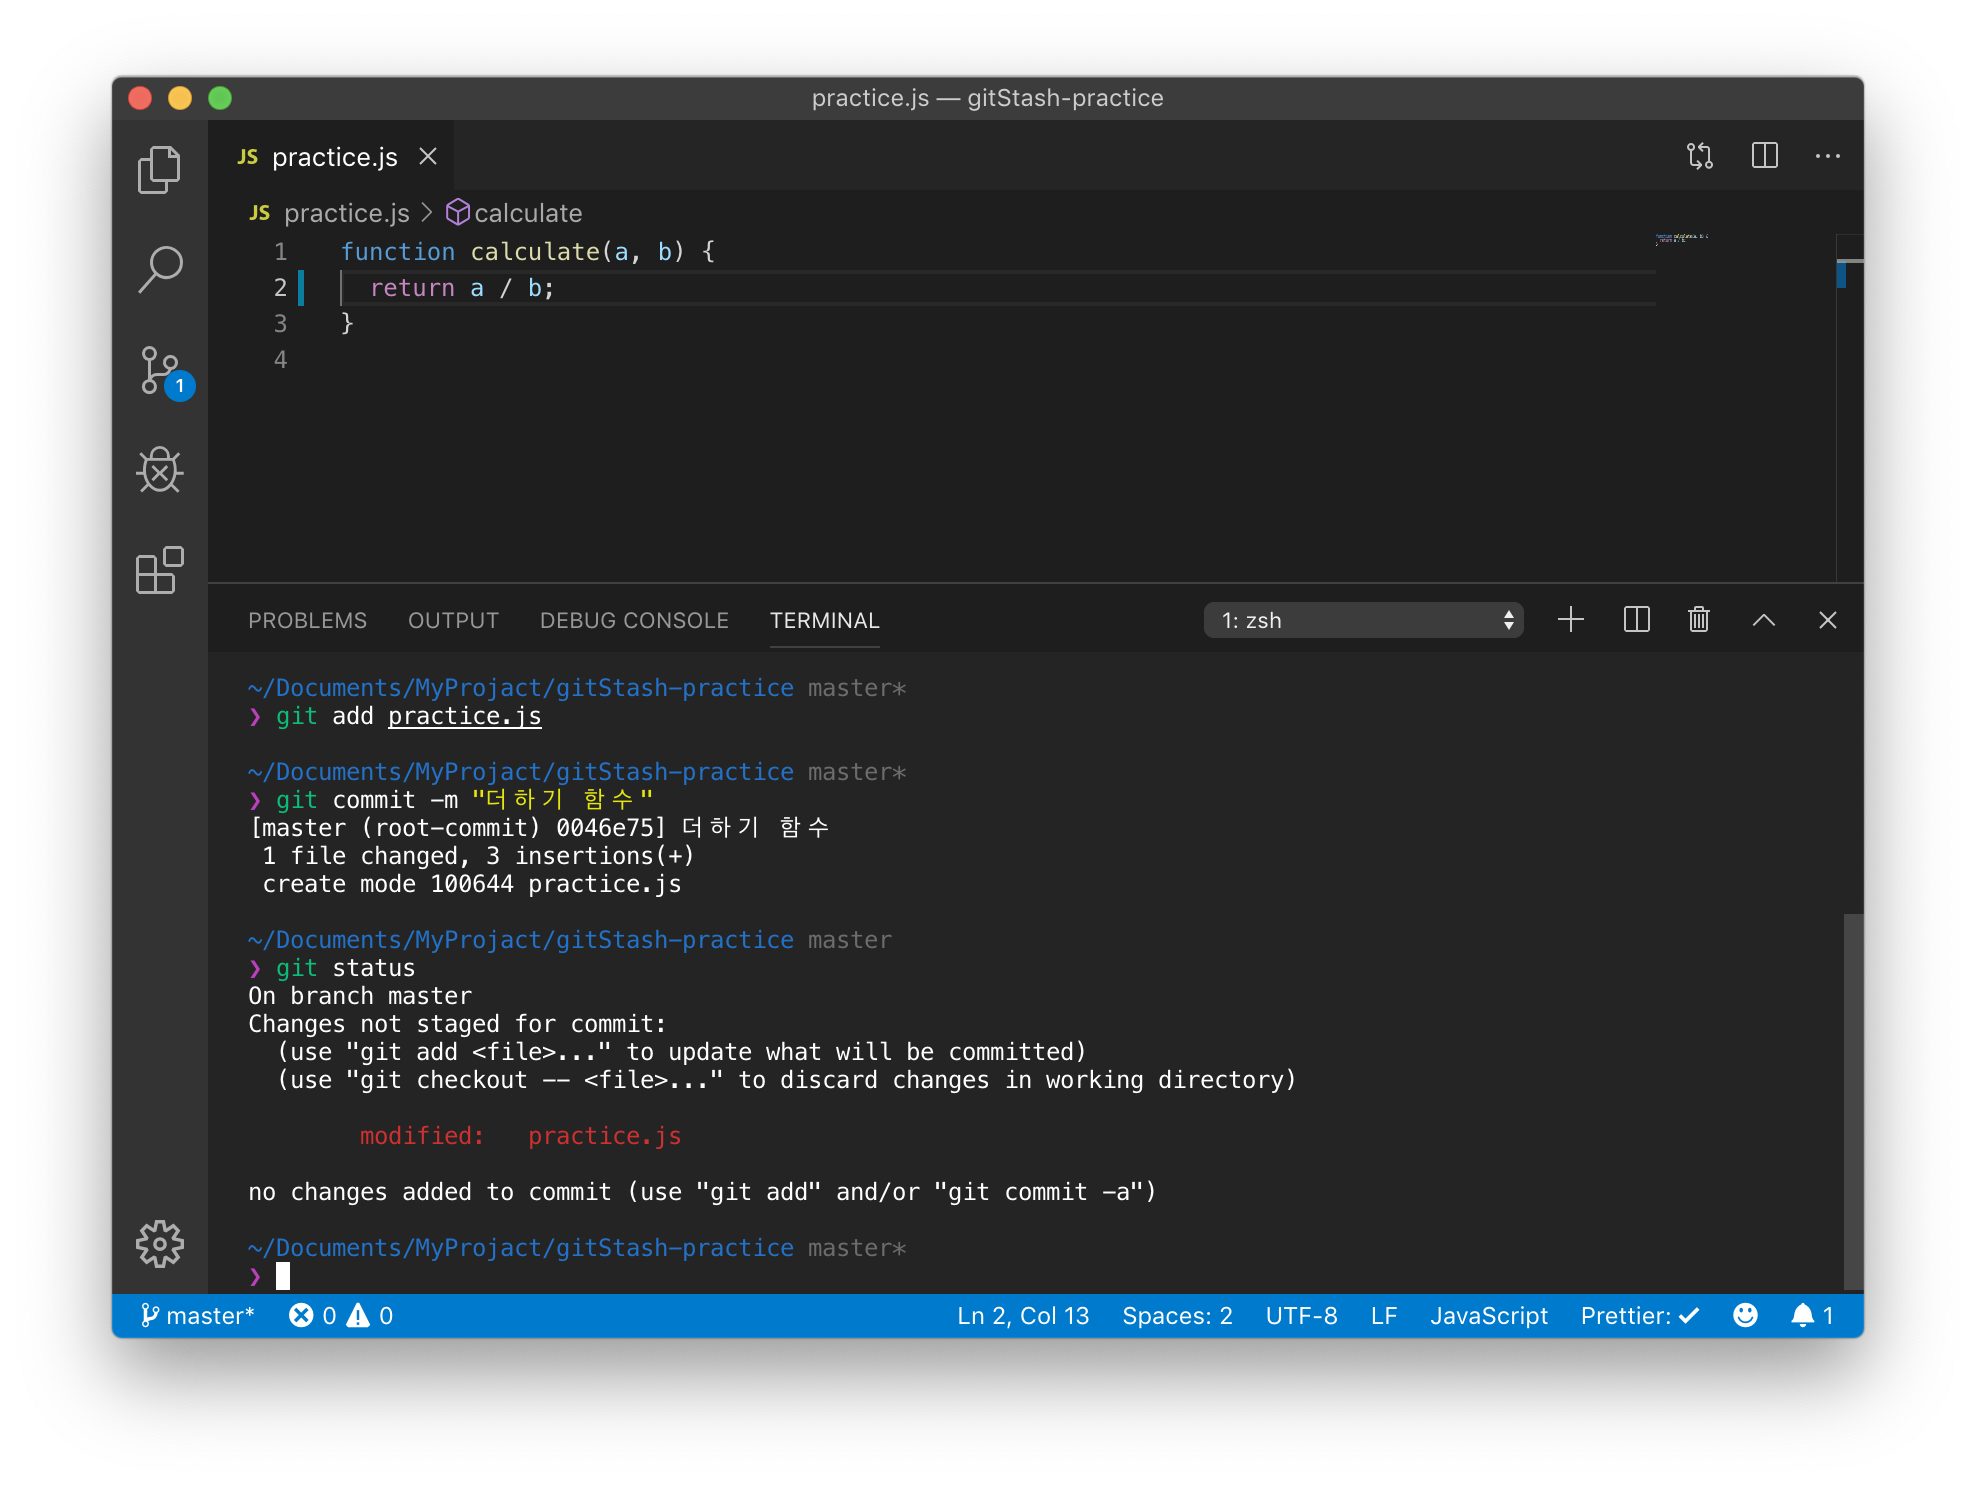This screenshot has height=1486, width=1976.
Task: Open the Explorer view in activity bar
Action: tap(159, 170)
